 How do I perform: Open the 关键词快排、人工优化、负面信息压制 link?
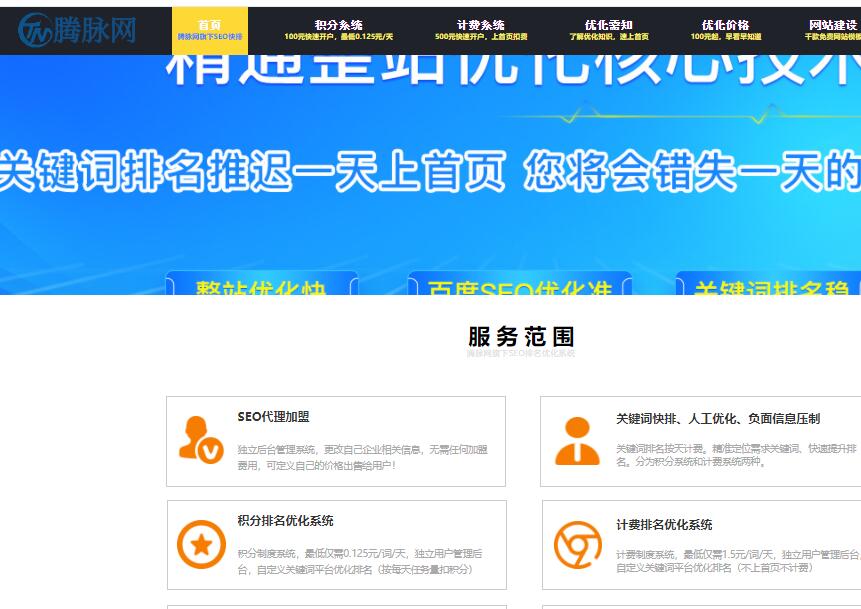717,419
